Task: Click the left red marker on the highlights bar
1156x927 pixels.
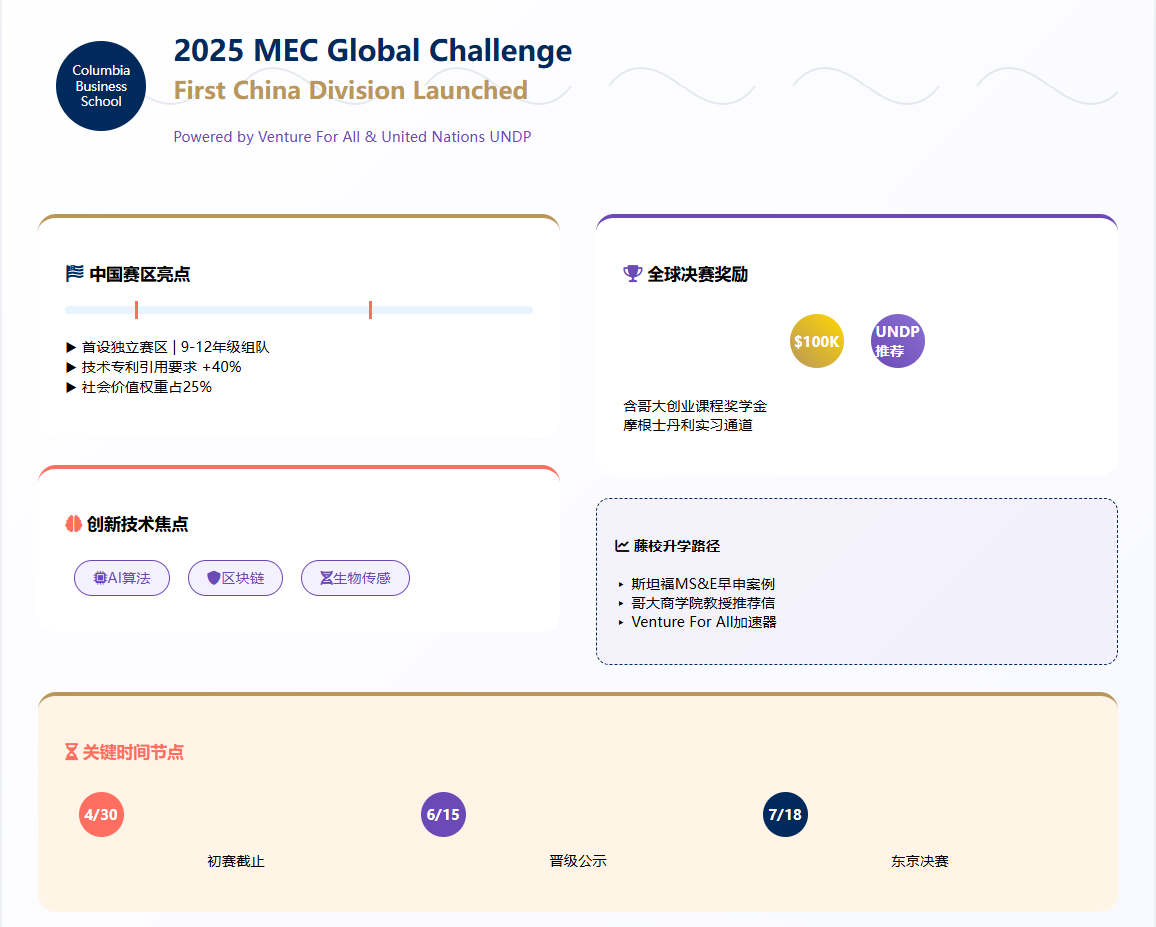Action: tap(136, 310)
